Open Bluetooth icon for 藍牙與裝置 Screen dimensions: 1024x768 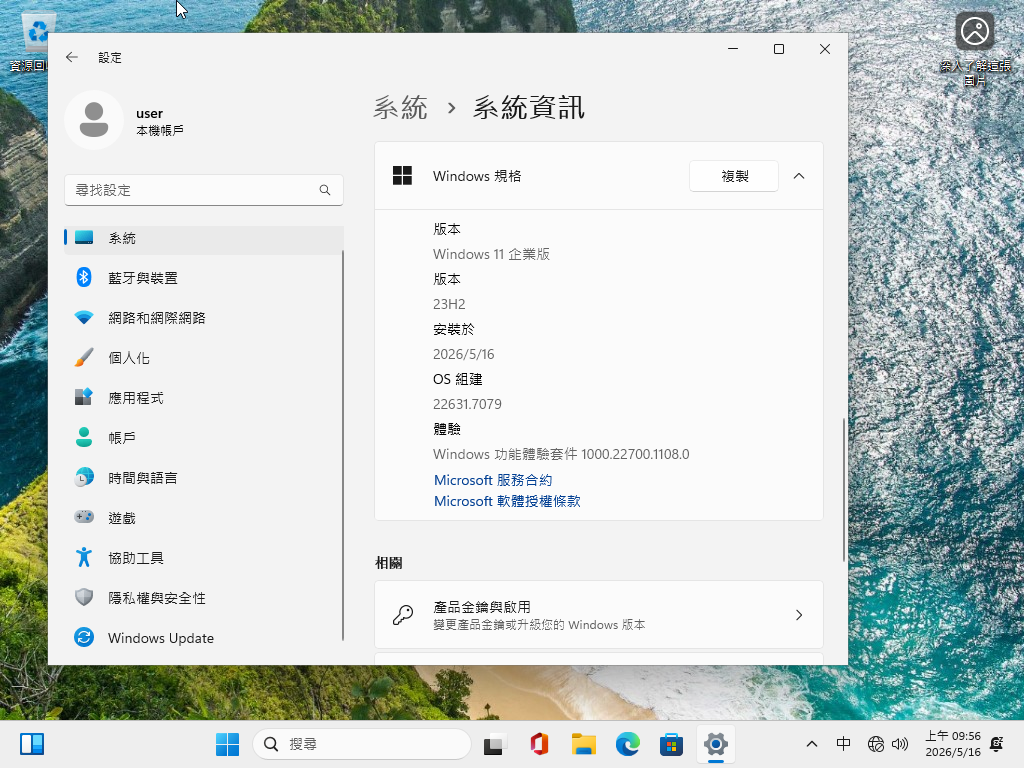84,278
